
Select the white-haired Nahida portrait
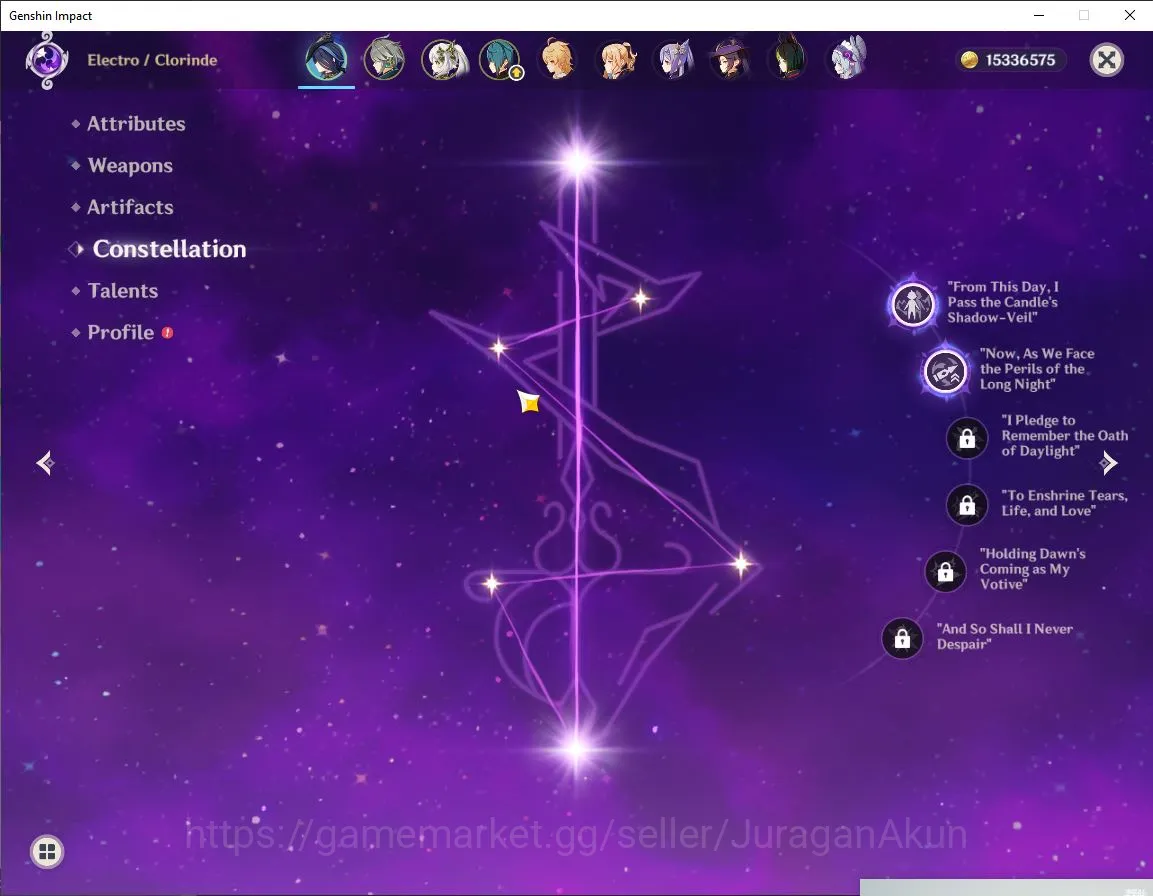[x=444, y=59]
